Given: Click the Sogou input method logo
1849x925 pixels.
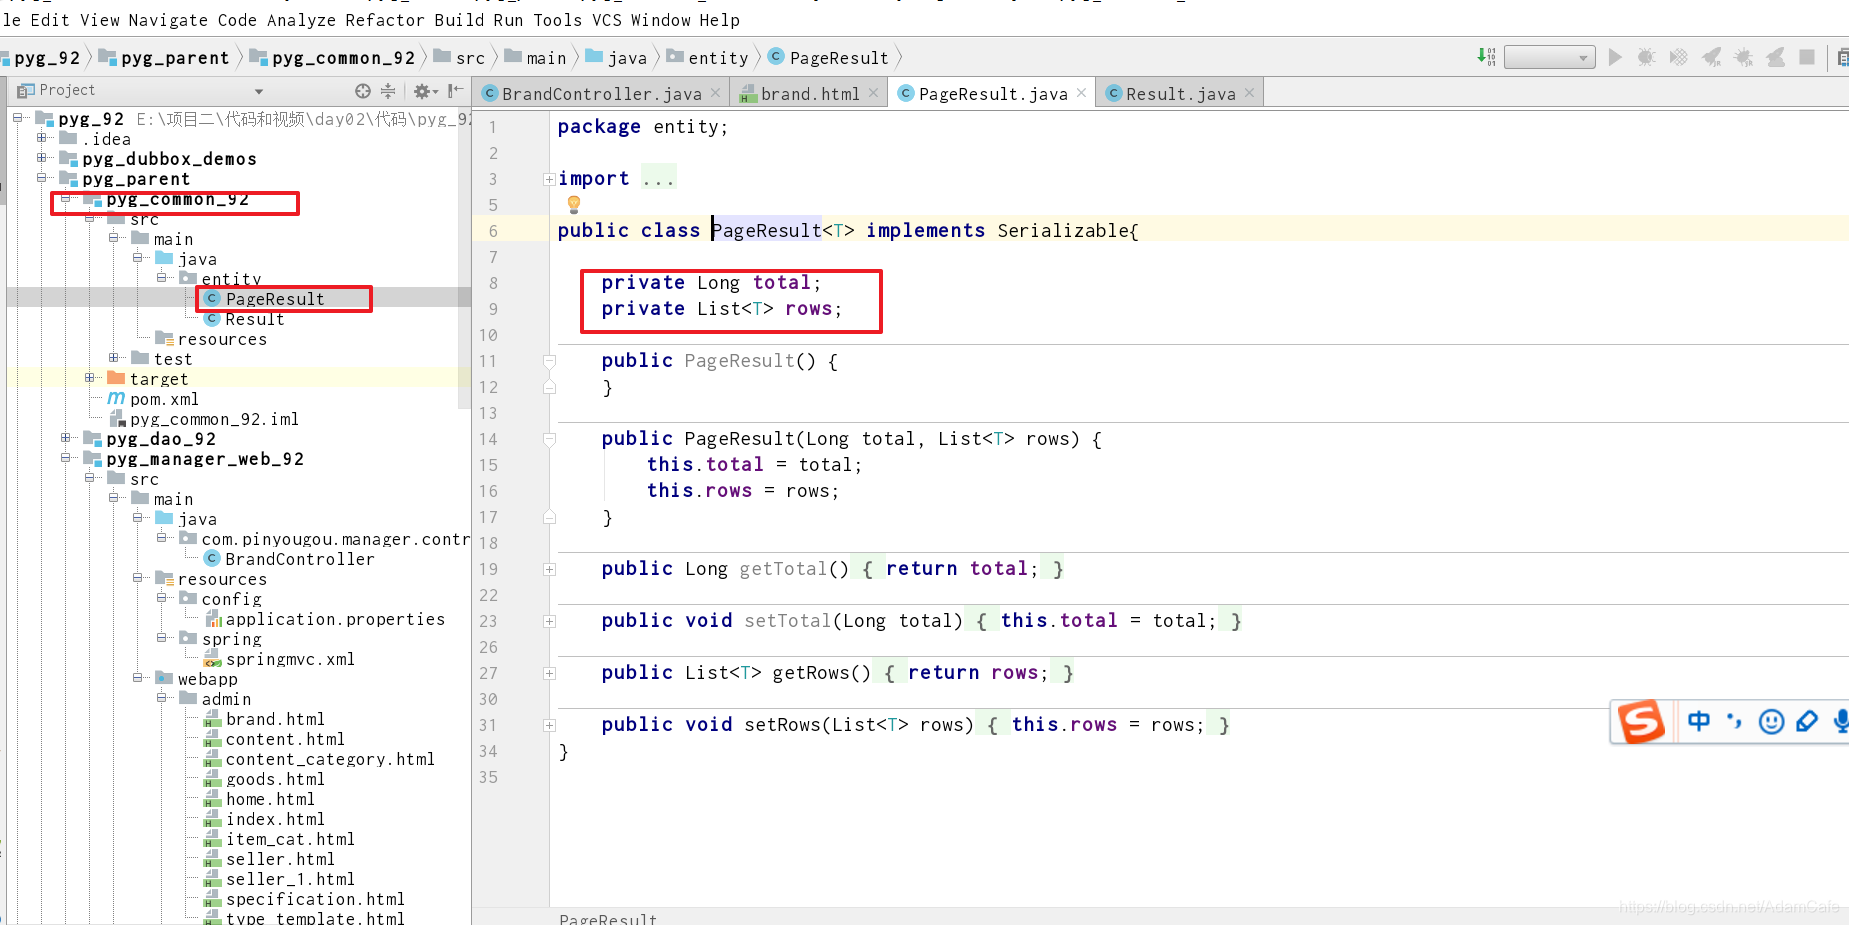Looking at the screenshot, I should pos(1641,721).
